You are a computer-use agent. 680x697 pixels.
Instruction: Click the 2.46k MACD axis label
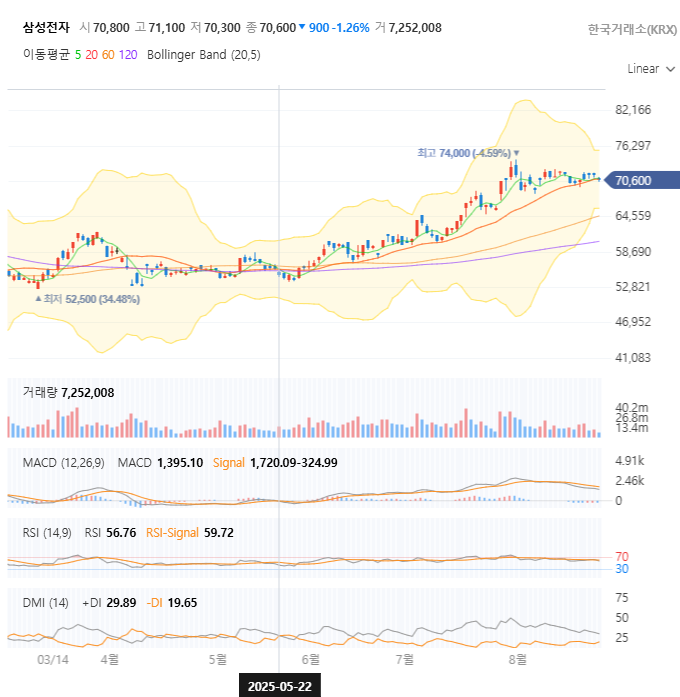(629, 481)
